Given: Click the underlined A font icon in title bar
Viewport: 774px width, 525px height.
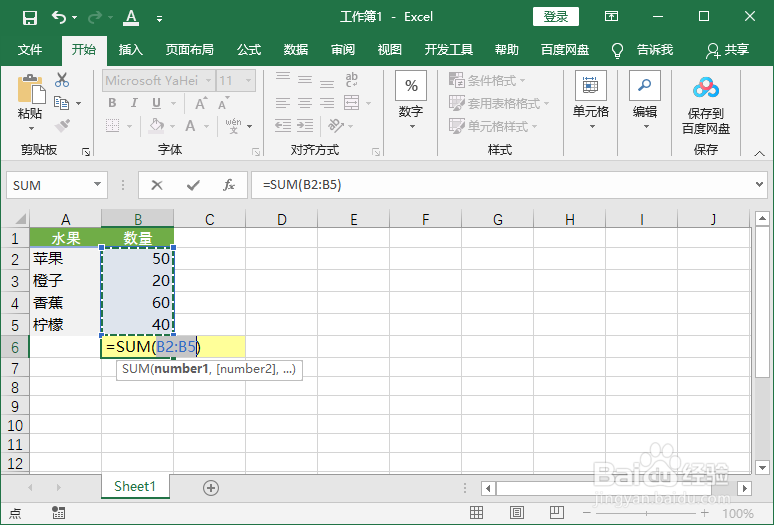Looking at the screenshot, I should 131,17.
